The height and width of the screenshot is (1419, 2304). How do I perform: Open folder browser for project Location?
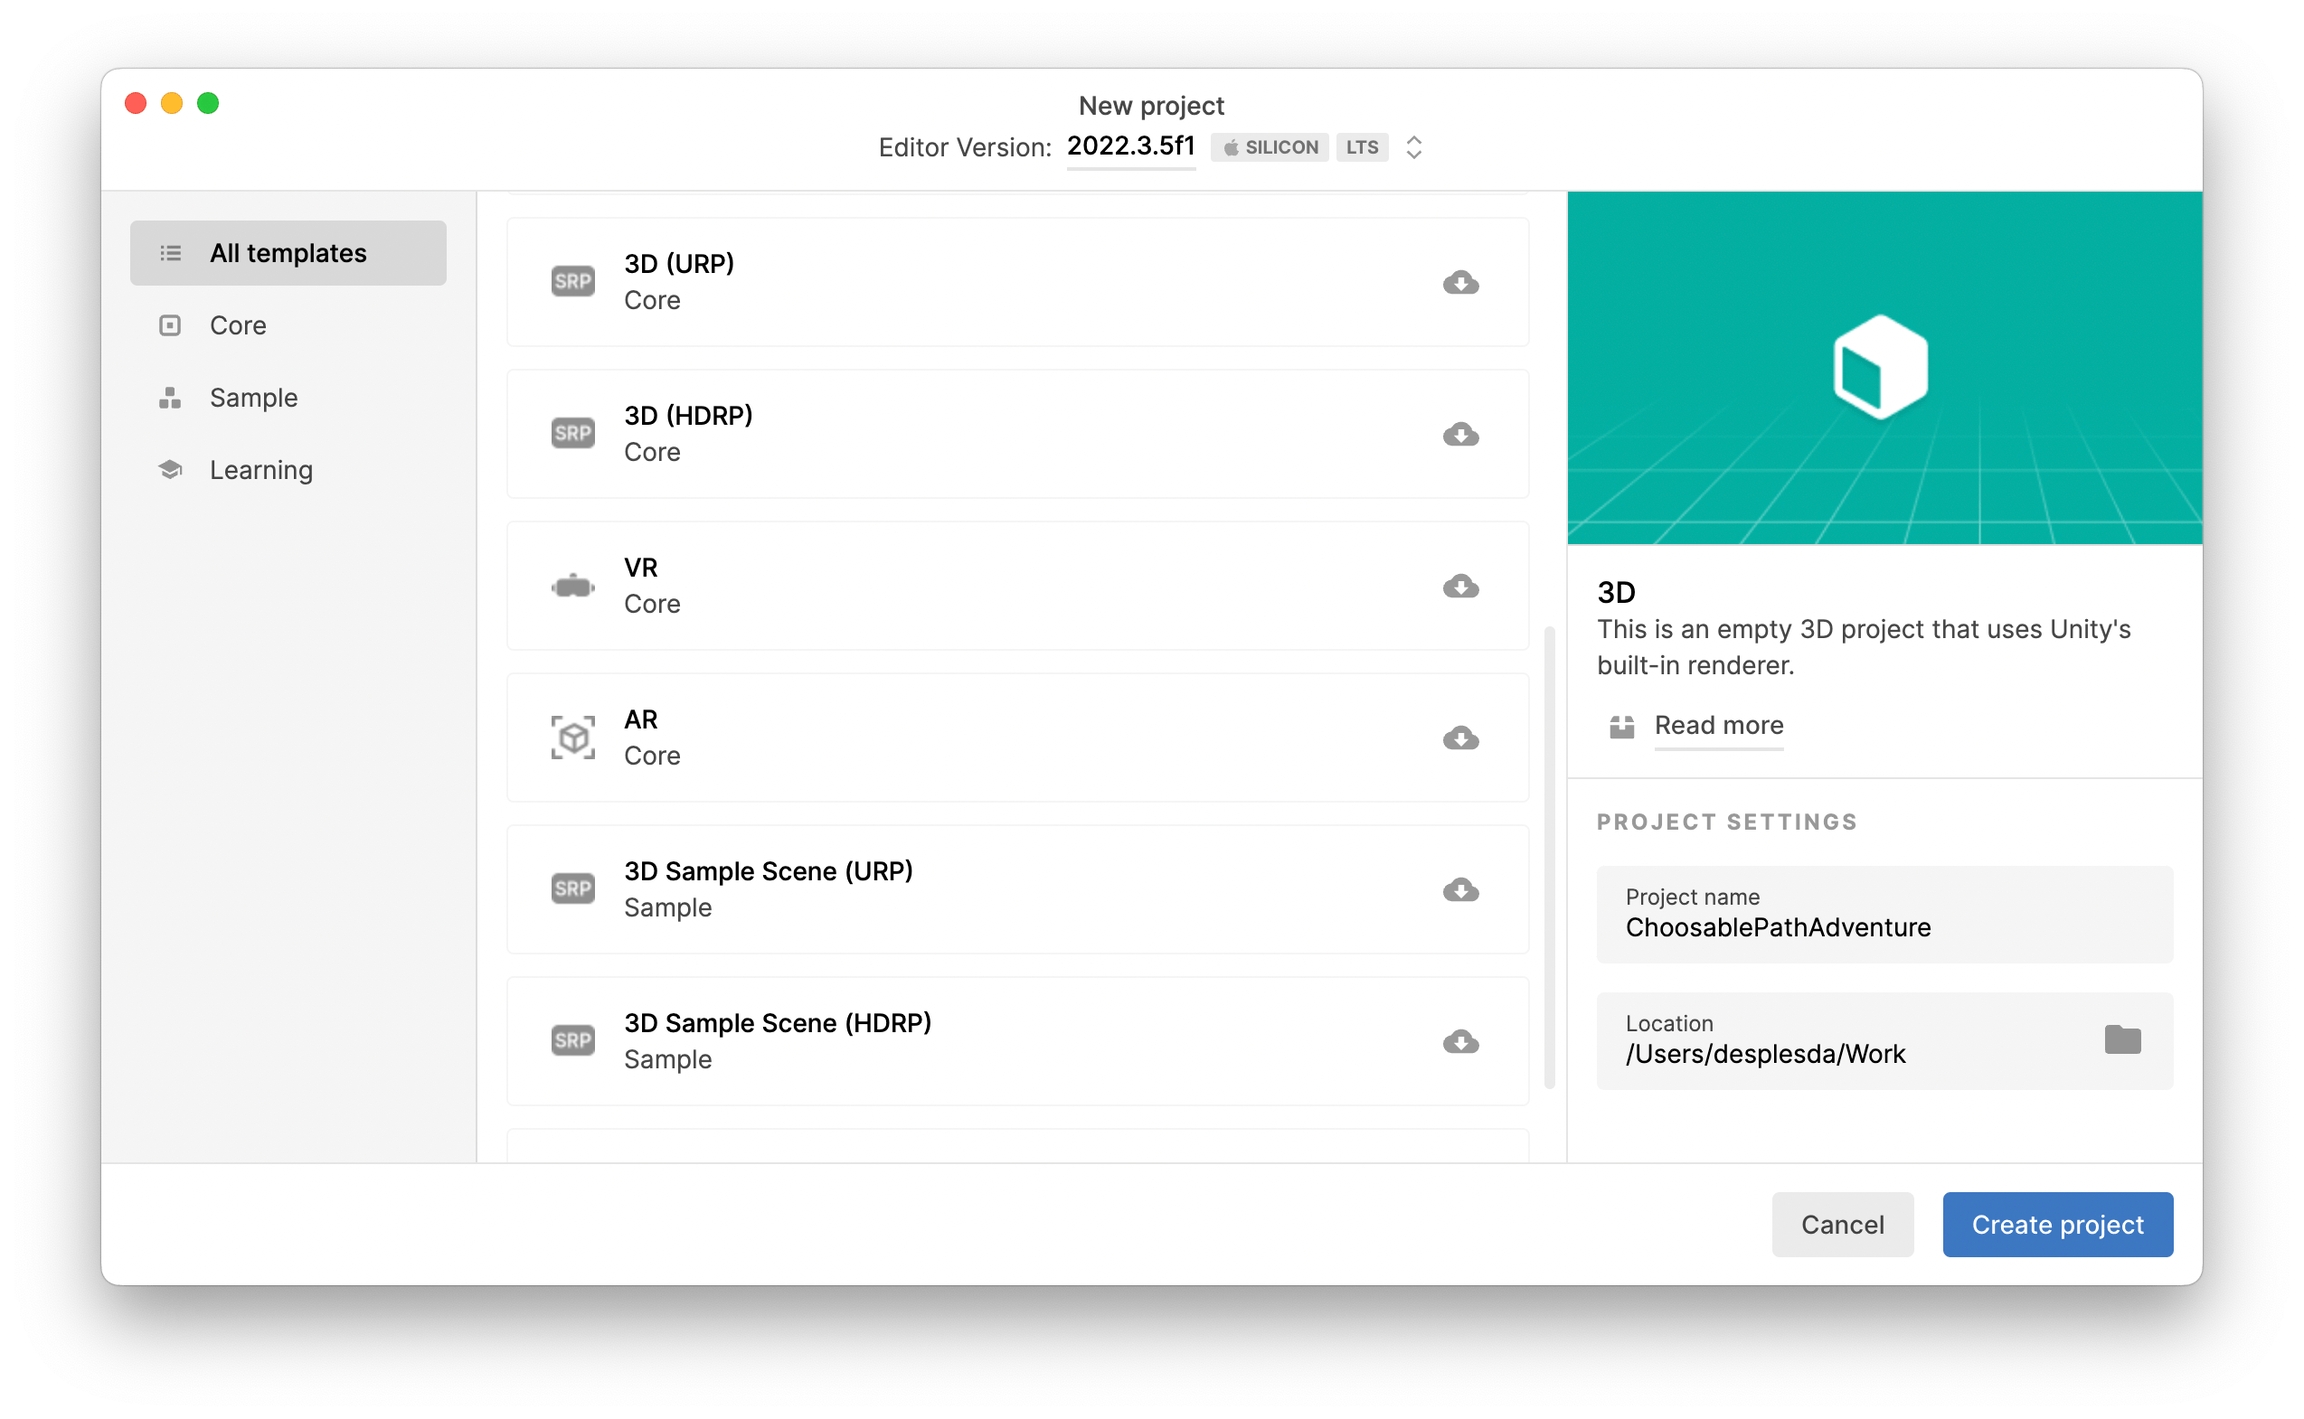pyautogui.click(x=2122, y=1040)
